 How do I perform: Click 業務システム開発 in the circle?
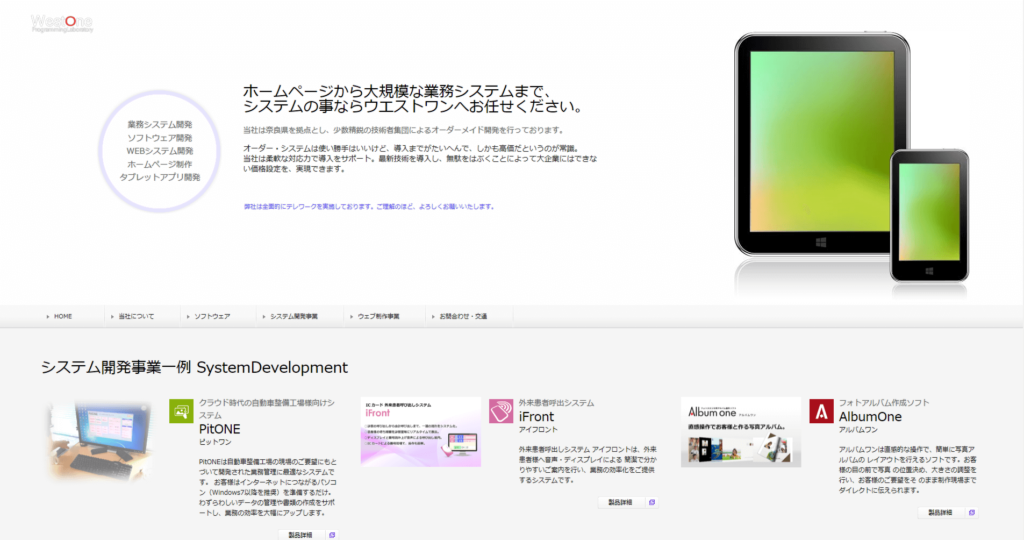coord(159,124)
